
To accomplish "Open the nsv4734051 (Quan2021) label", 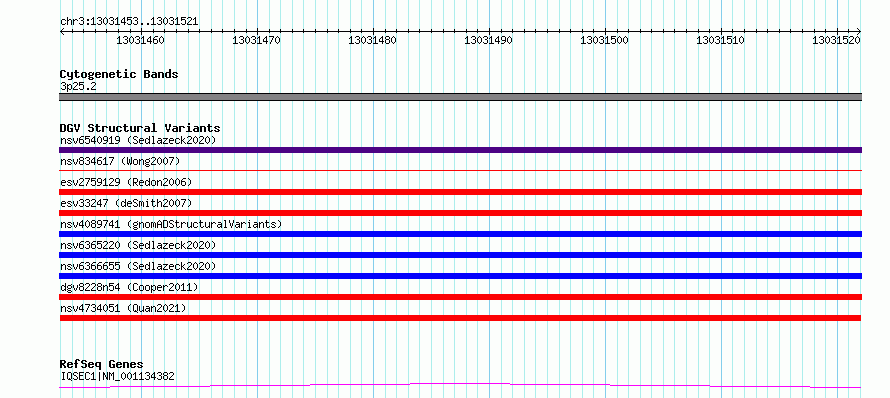I will tap(123, 308).
